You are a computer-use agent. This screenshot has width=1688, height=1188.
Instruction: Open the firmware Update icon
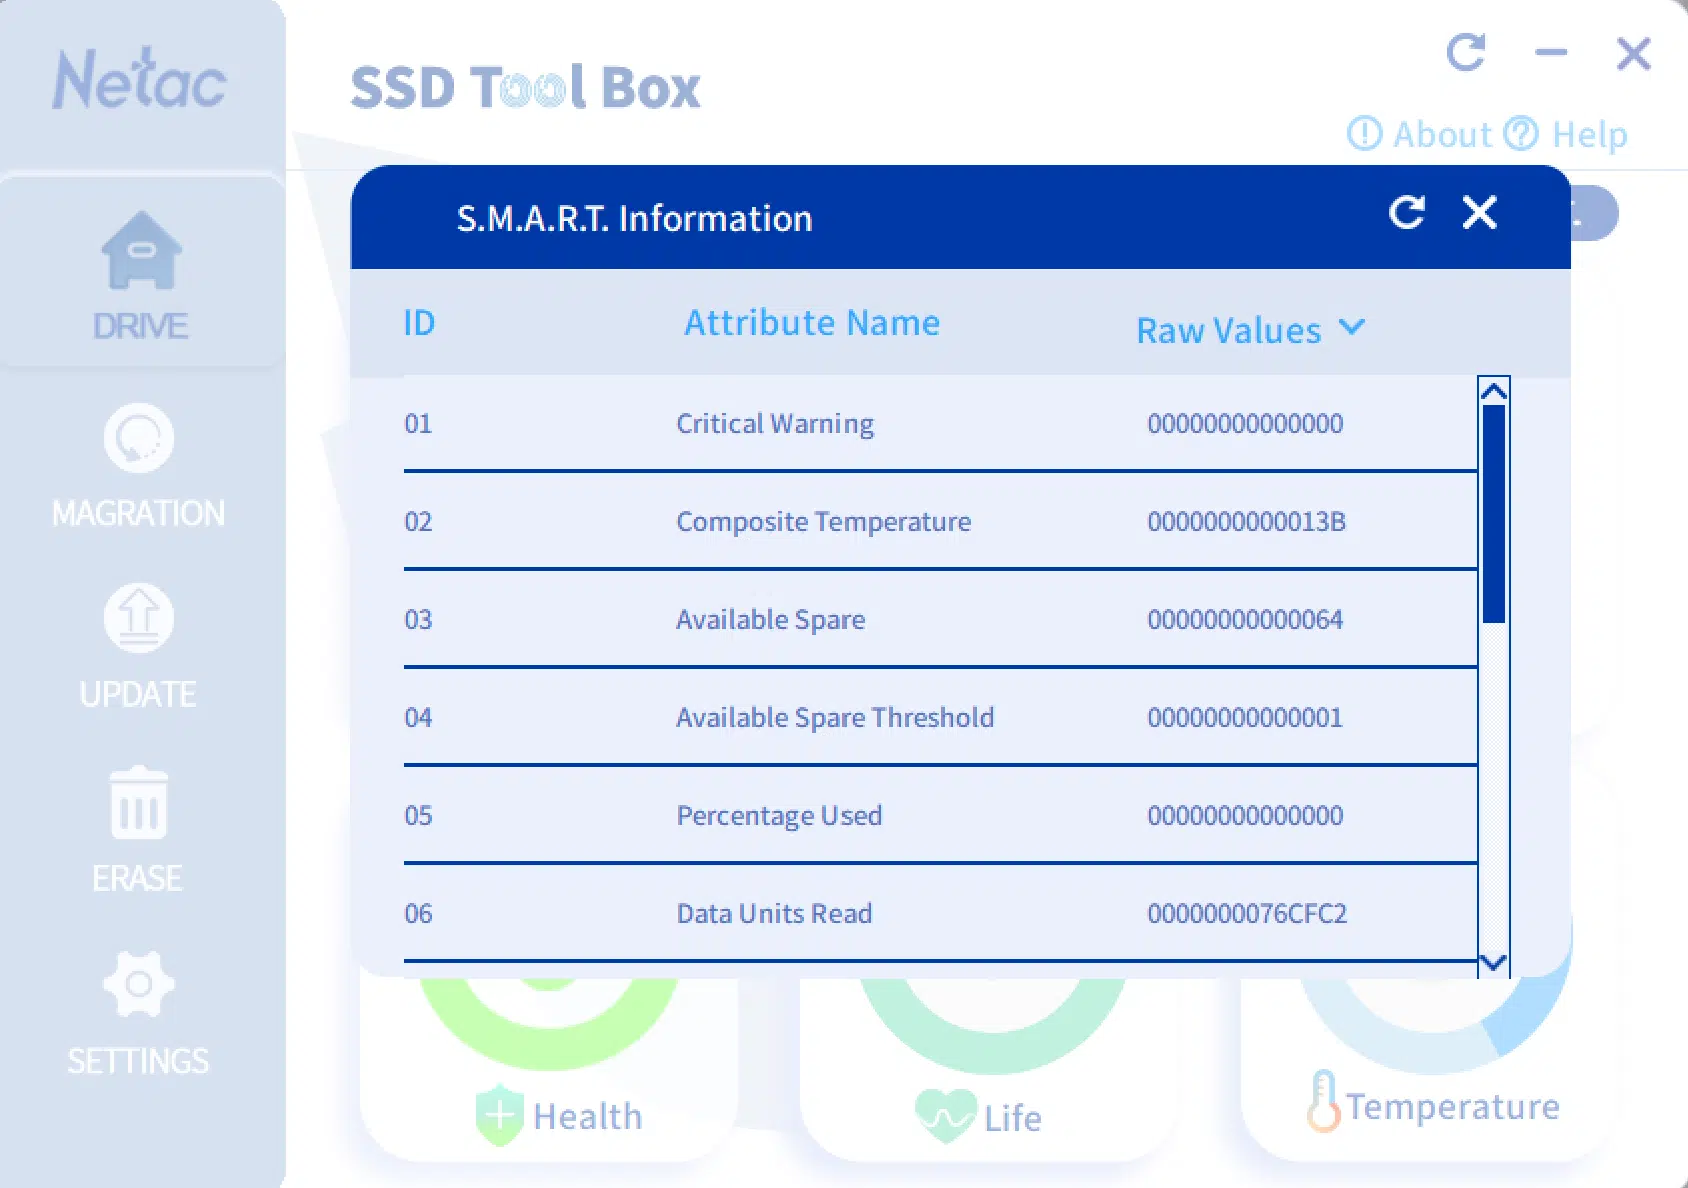[138, 618]
